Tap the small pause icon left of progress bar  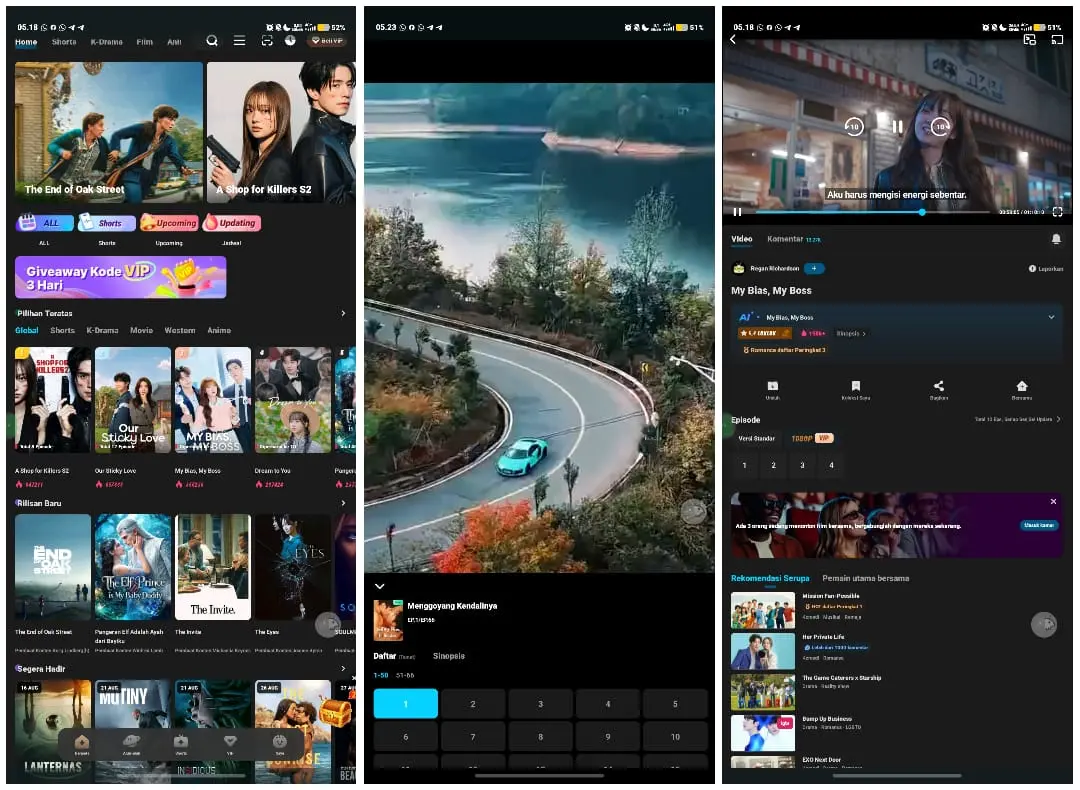tap(737, 212)
